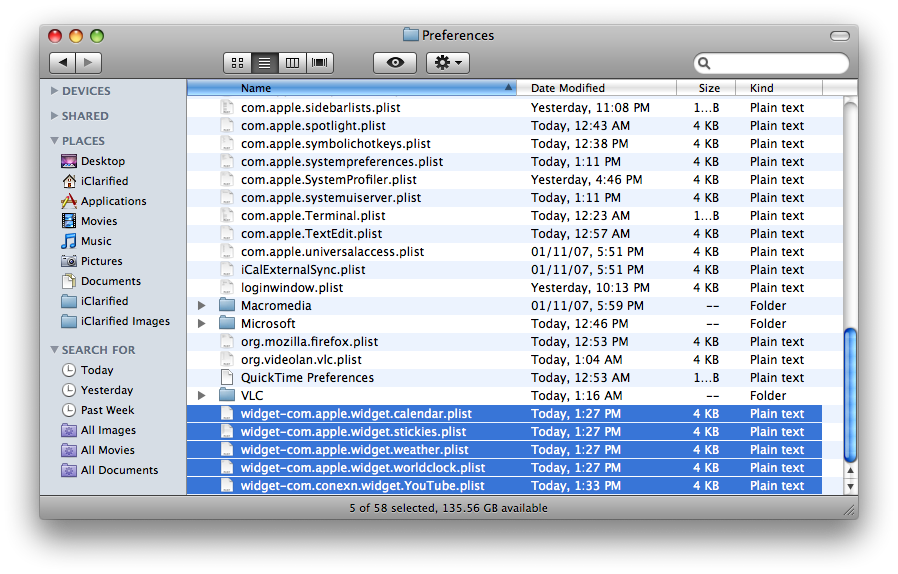
Task: Switch to icon view mode
Action: [237, 63]
